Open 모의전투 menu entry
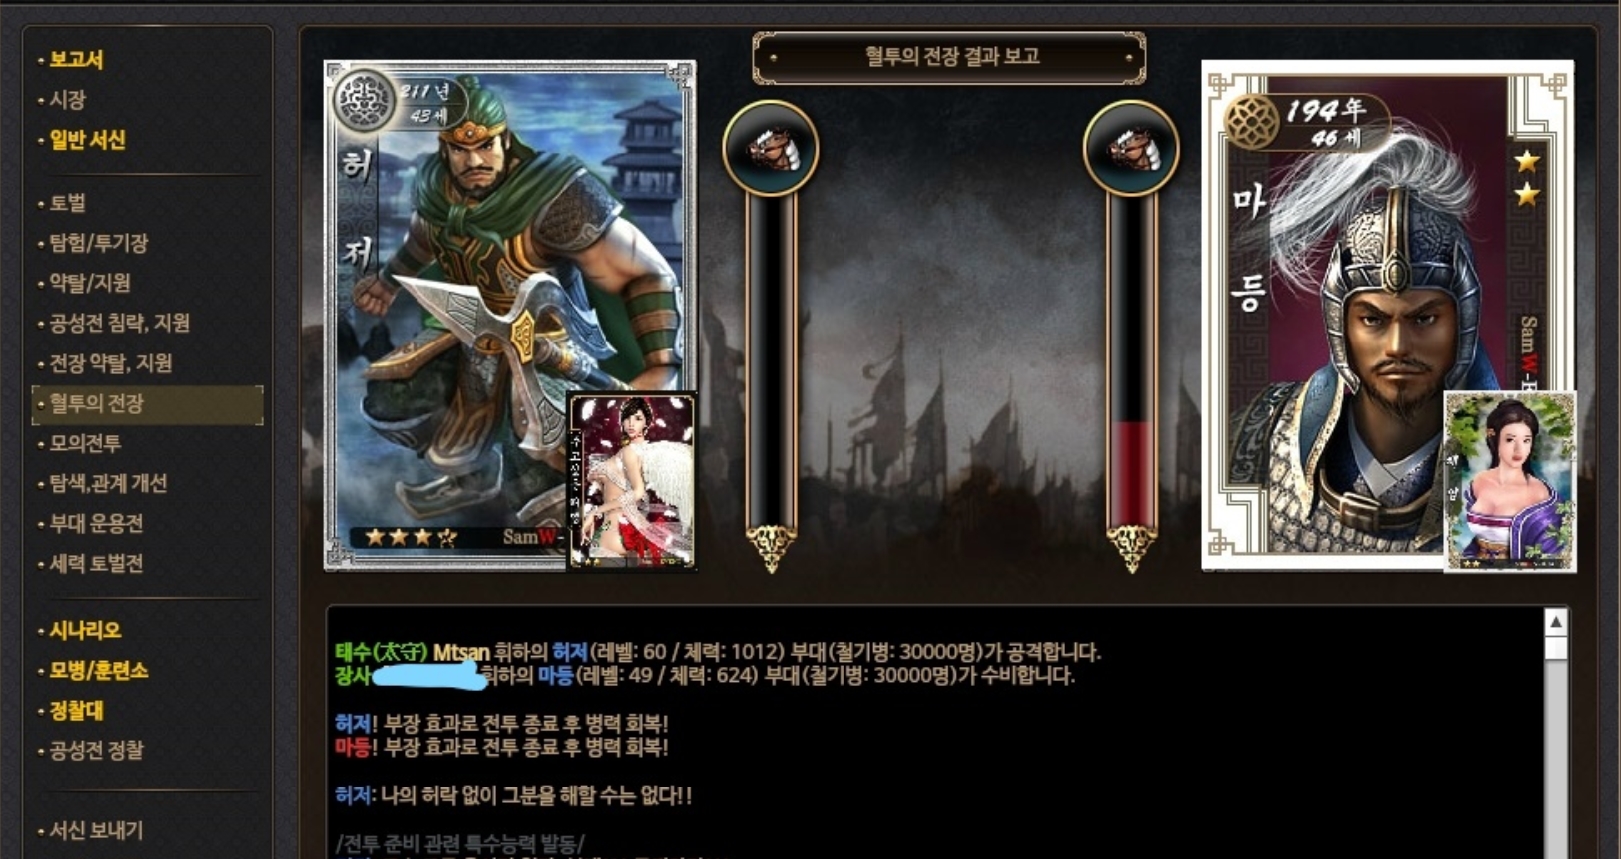The width and height of the screenshot is (1621, 859). [x=85, y=444]
